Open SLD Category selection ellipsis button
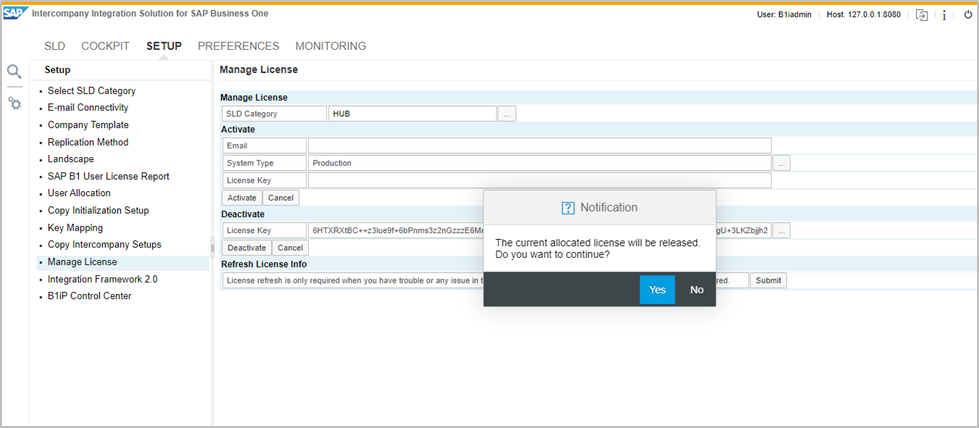Viewport: 979px width, 428px height. pos(507,114)
